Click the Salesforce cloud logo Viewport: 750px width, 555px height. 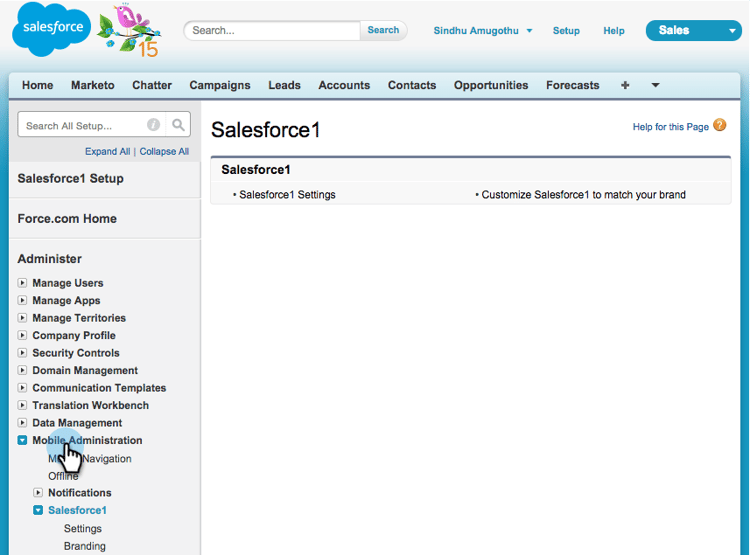pos(52,29)
